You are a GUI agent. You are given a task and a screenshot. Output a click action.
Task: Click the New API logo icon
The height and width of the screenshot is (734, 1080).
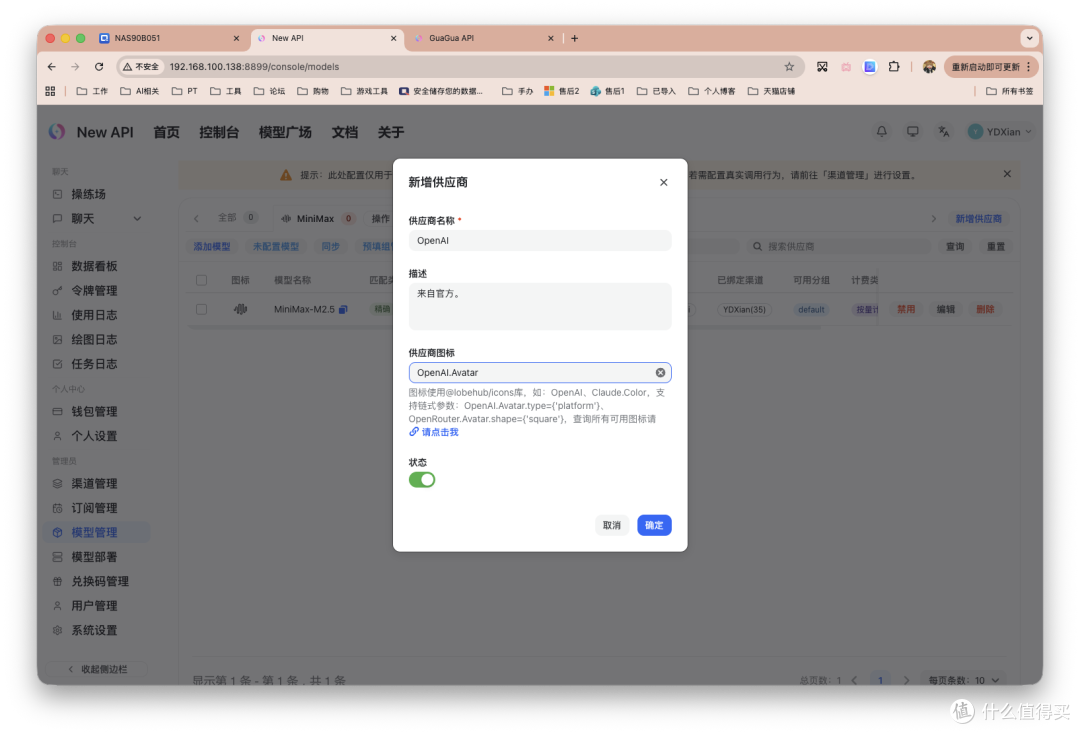click(x=57, y=132)
